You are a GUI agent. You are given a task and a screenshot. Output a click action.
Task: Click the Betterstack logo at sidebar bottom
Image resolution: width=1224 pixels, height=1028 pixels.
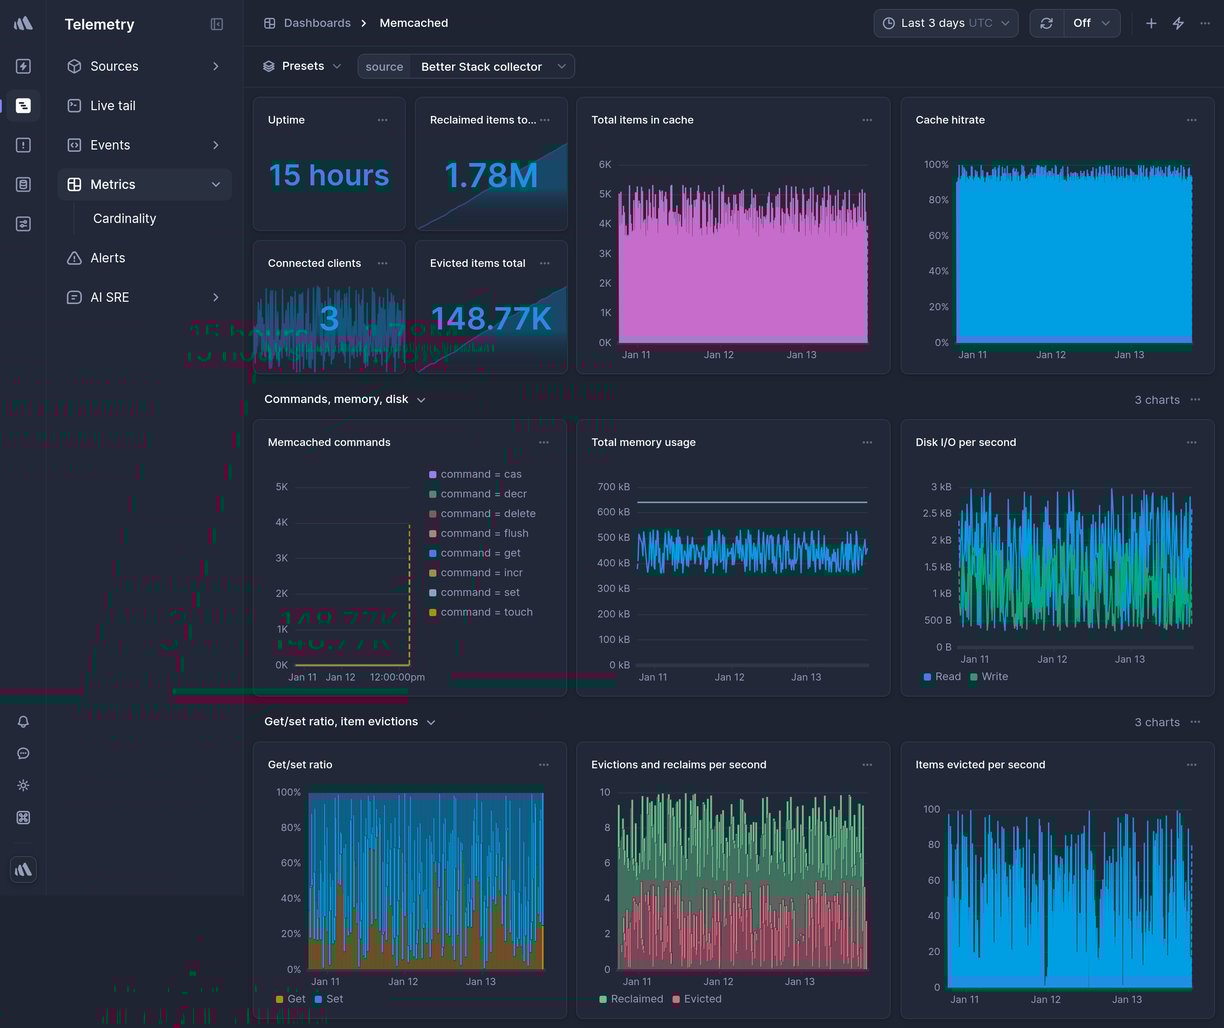click(x=23, y=869)
